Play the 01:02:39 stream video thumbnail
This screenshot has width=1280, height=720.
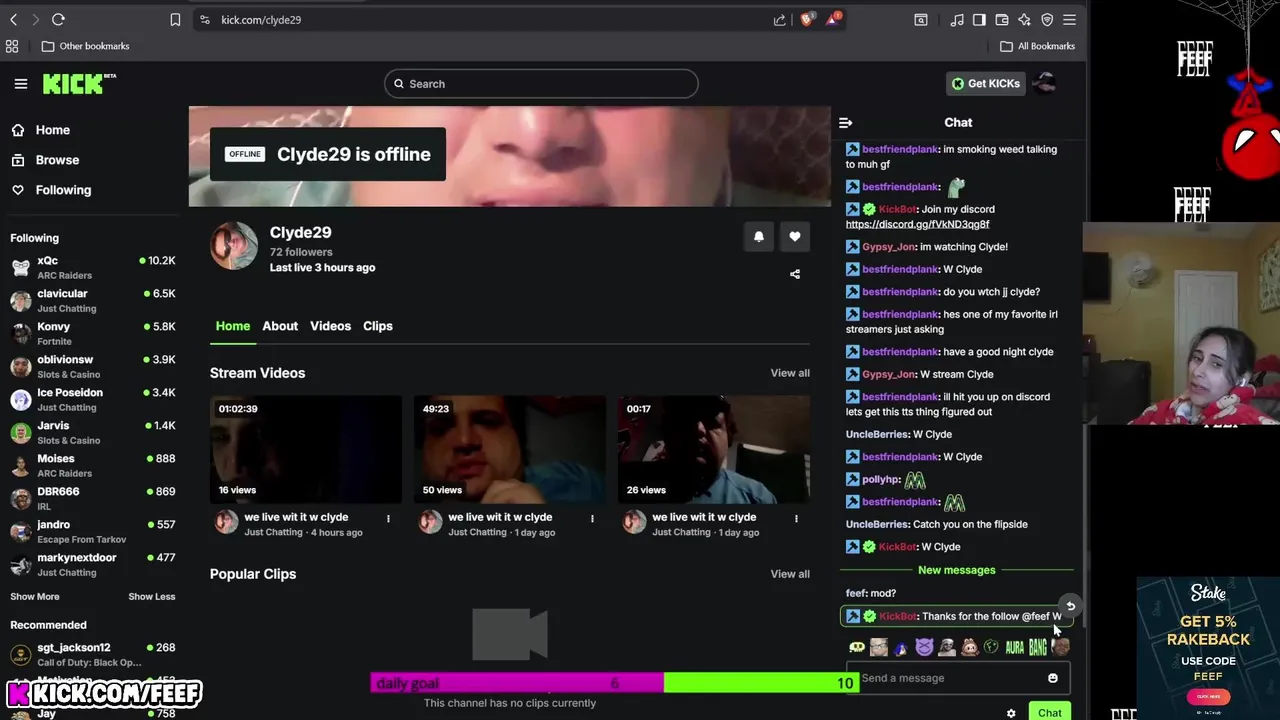click(305, 449)
